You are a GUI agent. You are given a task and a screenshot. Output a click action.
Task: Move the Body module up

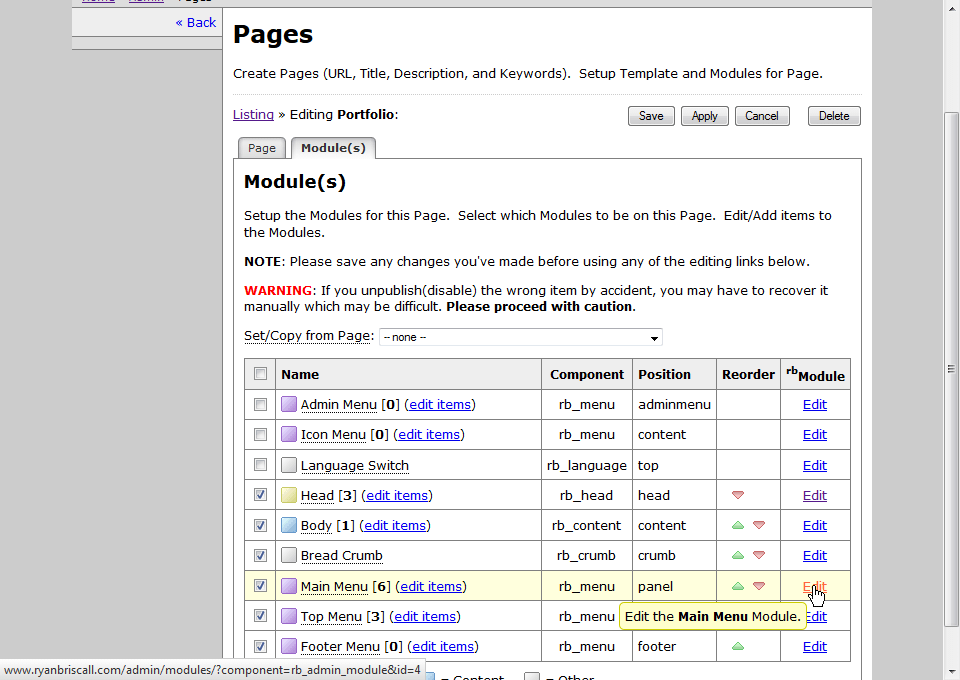(x=738, y=525)
